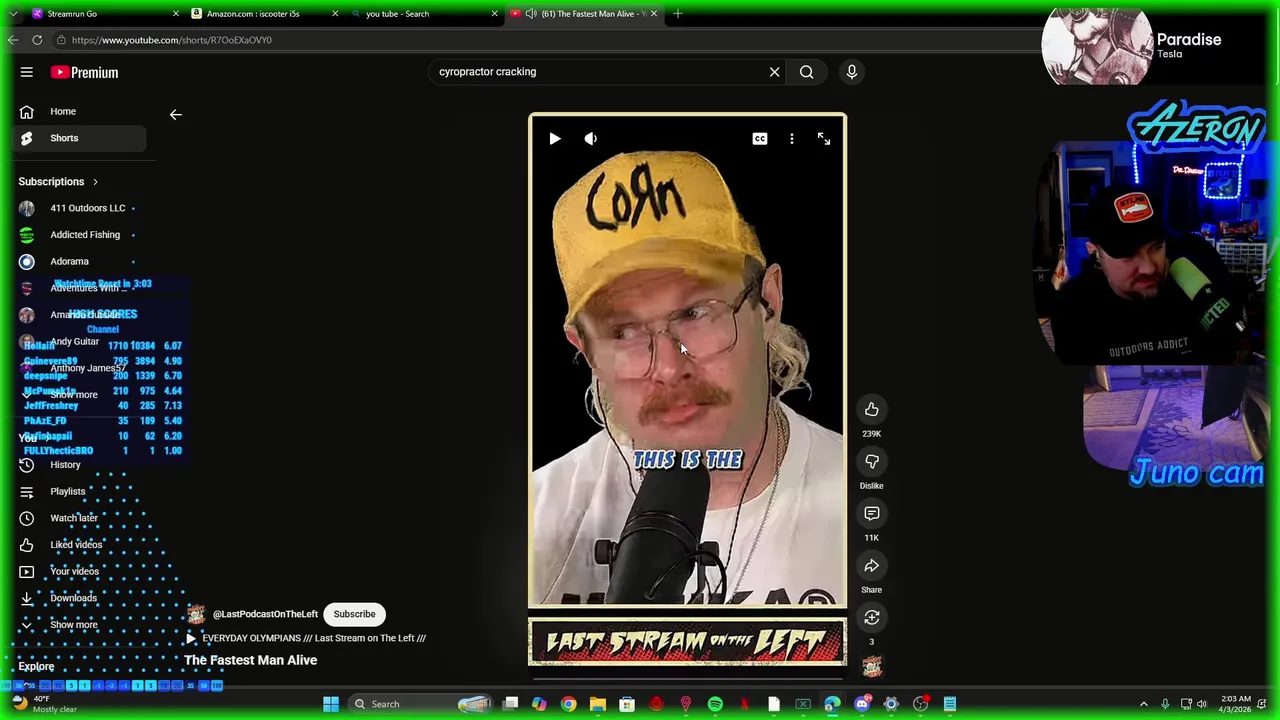
Task: Open the sound source thumbnail
Action: tap(872, 667)
